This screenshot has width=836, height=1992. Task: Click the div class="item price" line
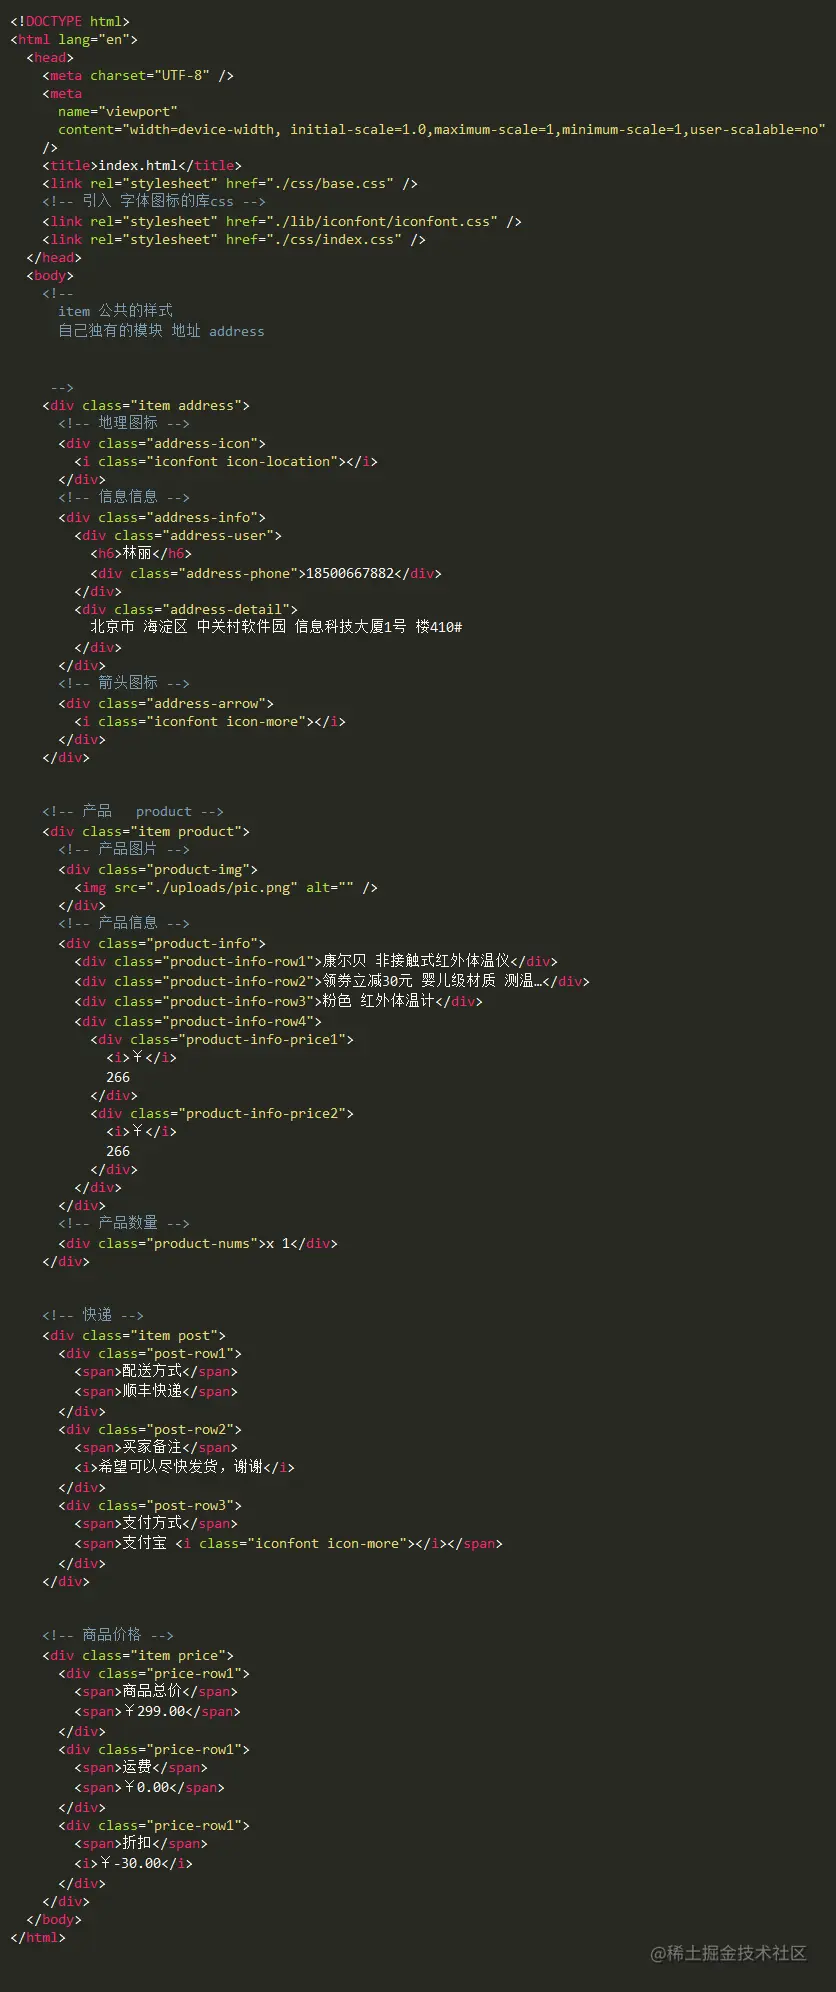[x=138, y=1655]
